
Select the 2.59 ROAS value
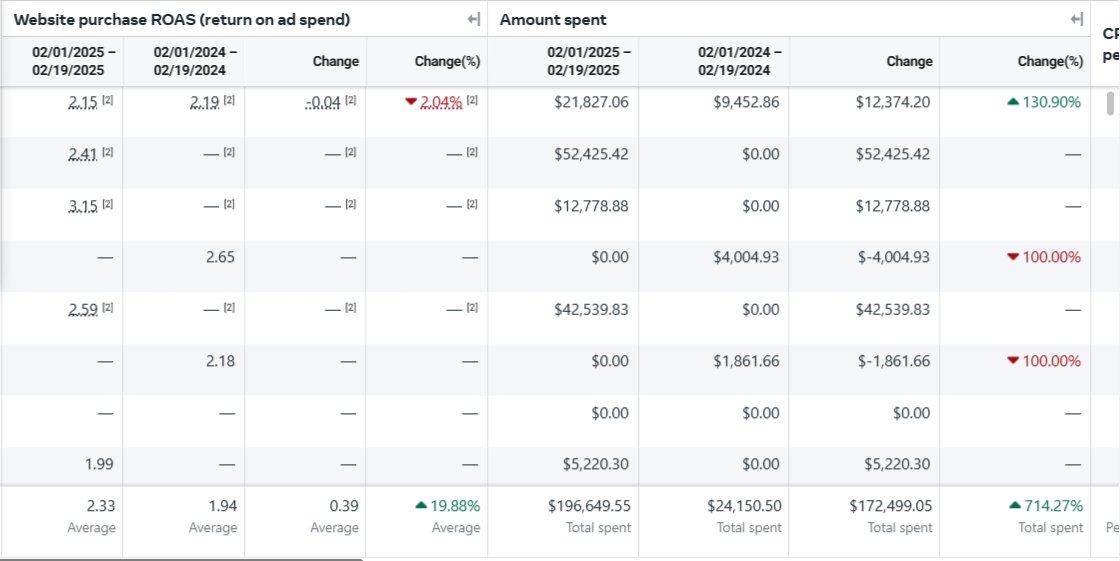83,310
